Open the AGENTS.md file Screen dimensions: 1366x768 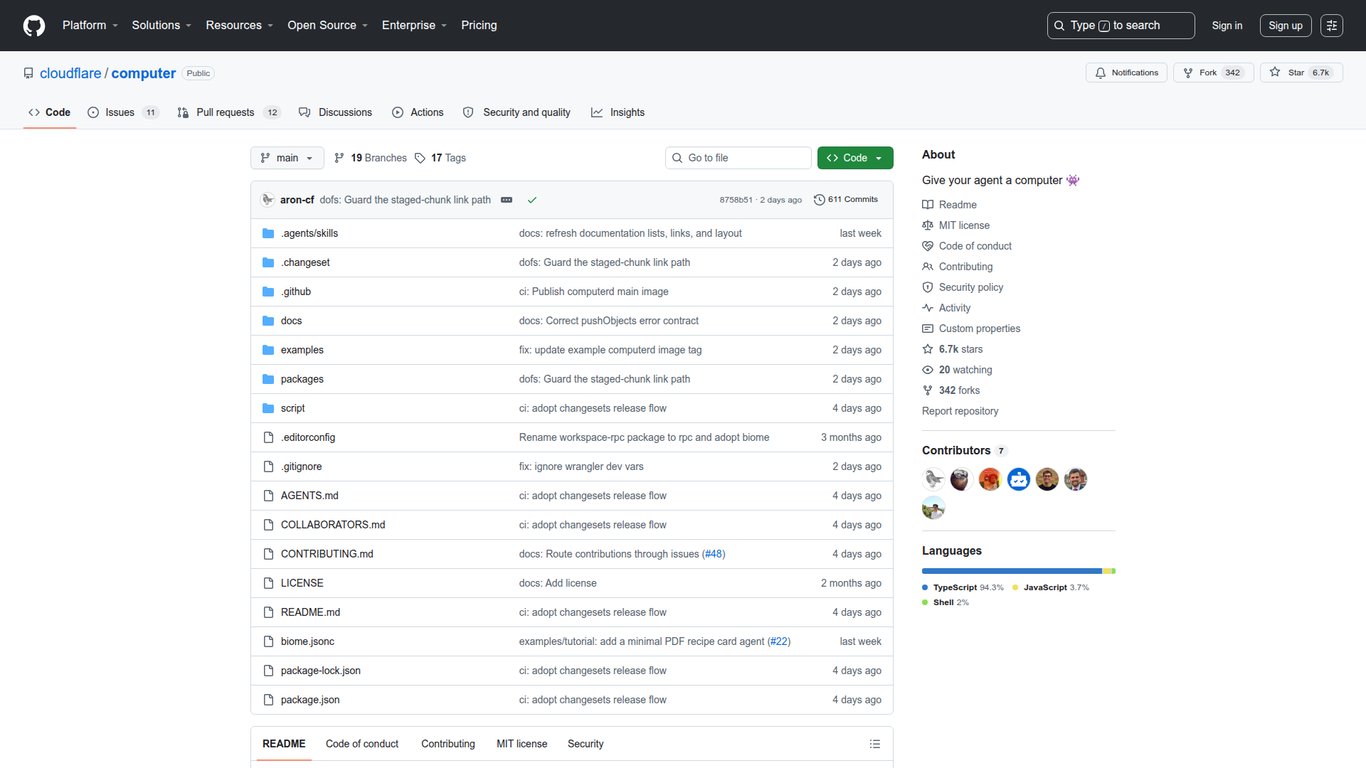coord(310,495)
